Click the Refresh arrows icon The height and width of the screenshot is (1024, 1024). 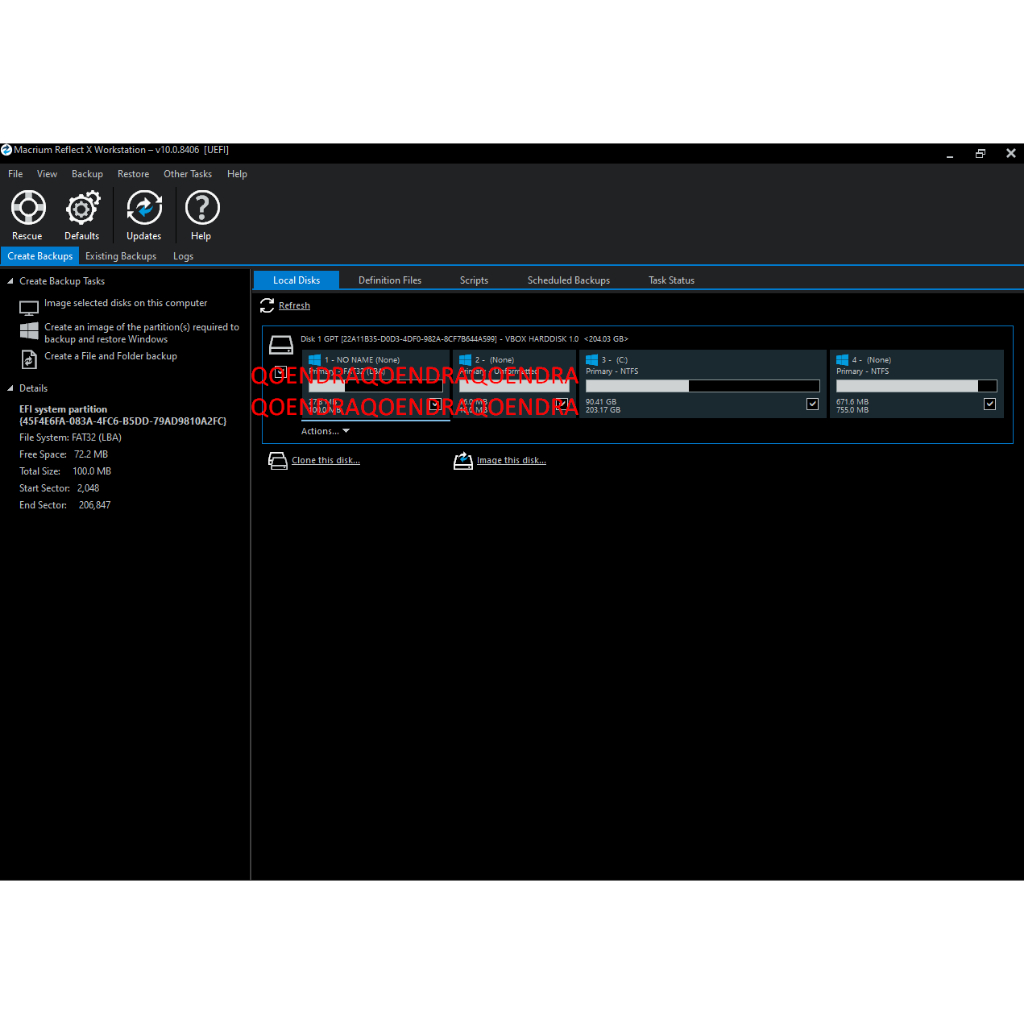[267, 305]
